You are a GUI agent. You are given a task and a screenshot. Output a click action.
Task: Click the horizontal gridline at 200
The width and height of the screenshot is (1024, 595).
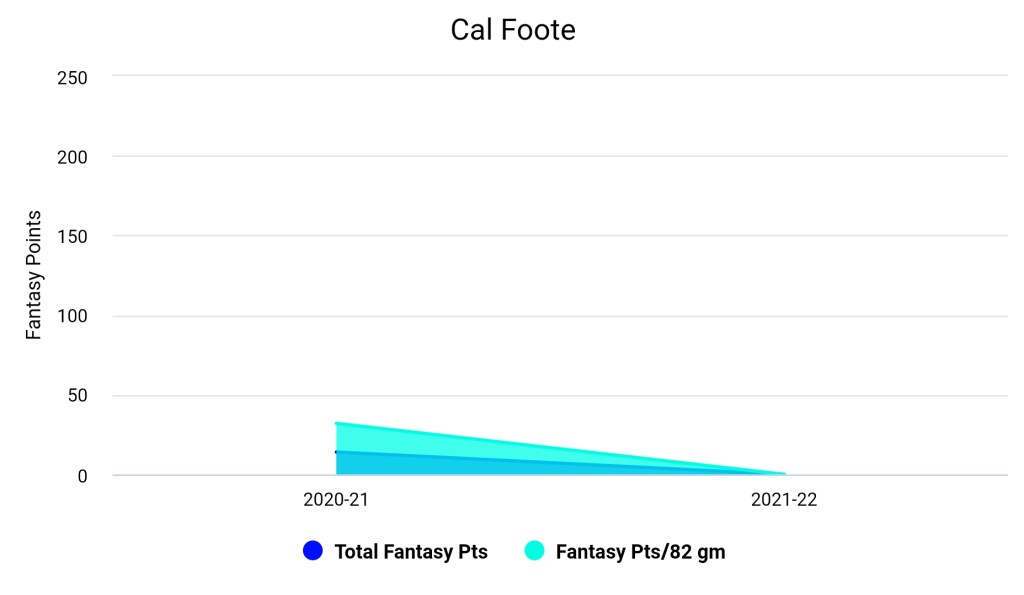pos(560,157)
